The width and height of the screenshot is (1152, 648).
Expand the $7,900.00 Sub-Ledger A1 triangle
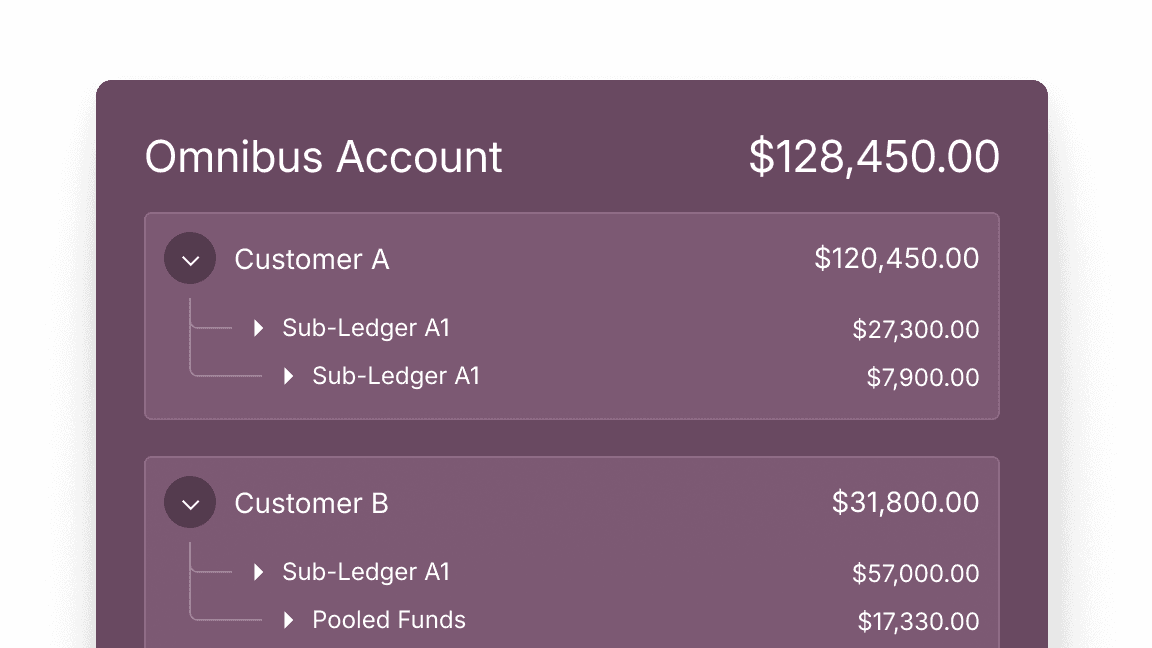288,376
